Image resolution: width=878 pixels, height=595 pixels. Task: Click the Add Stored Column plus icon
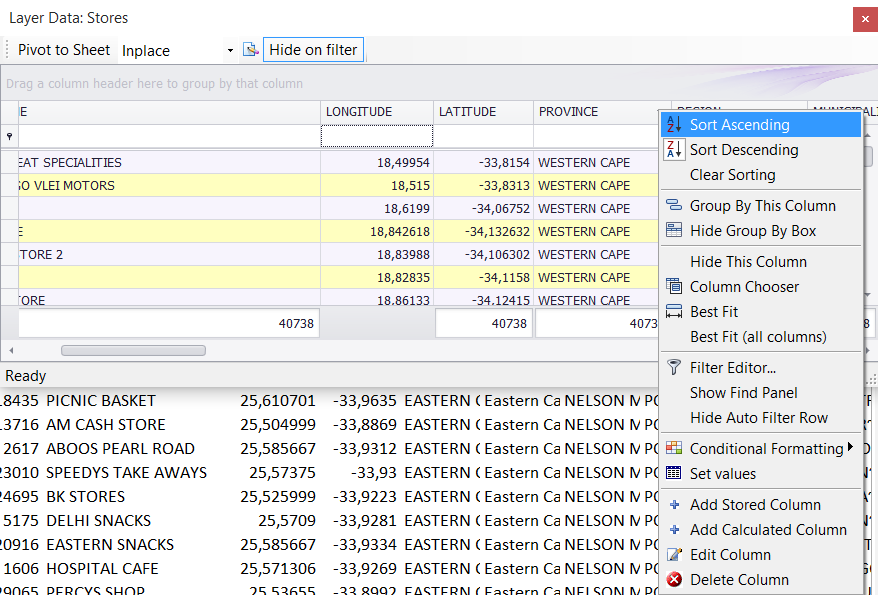point(674,504)
